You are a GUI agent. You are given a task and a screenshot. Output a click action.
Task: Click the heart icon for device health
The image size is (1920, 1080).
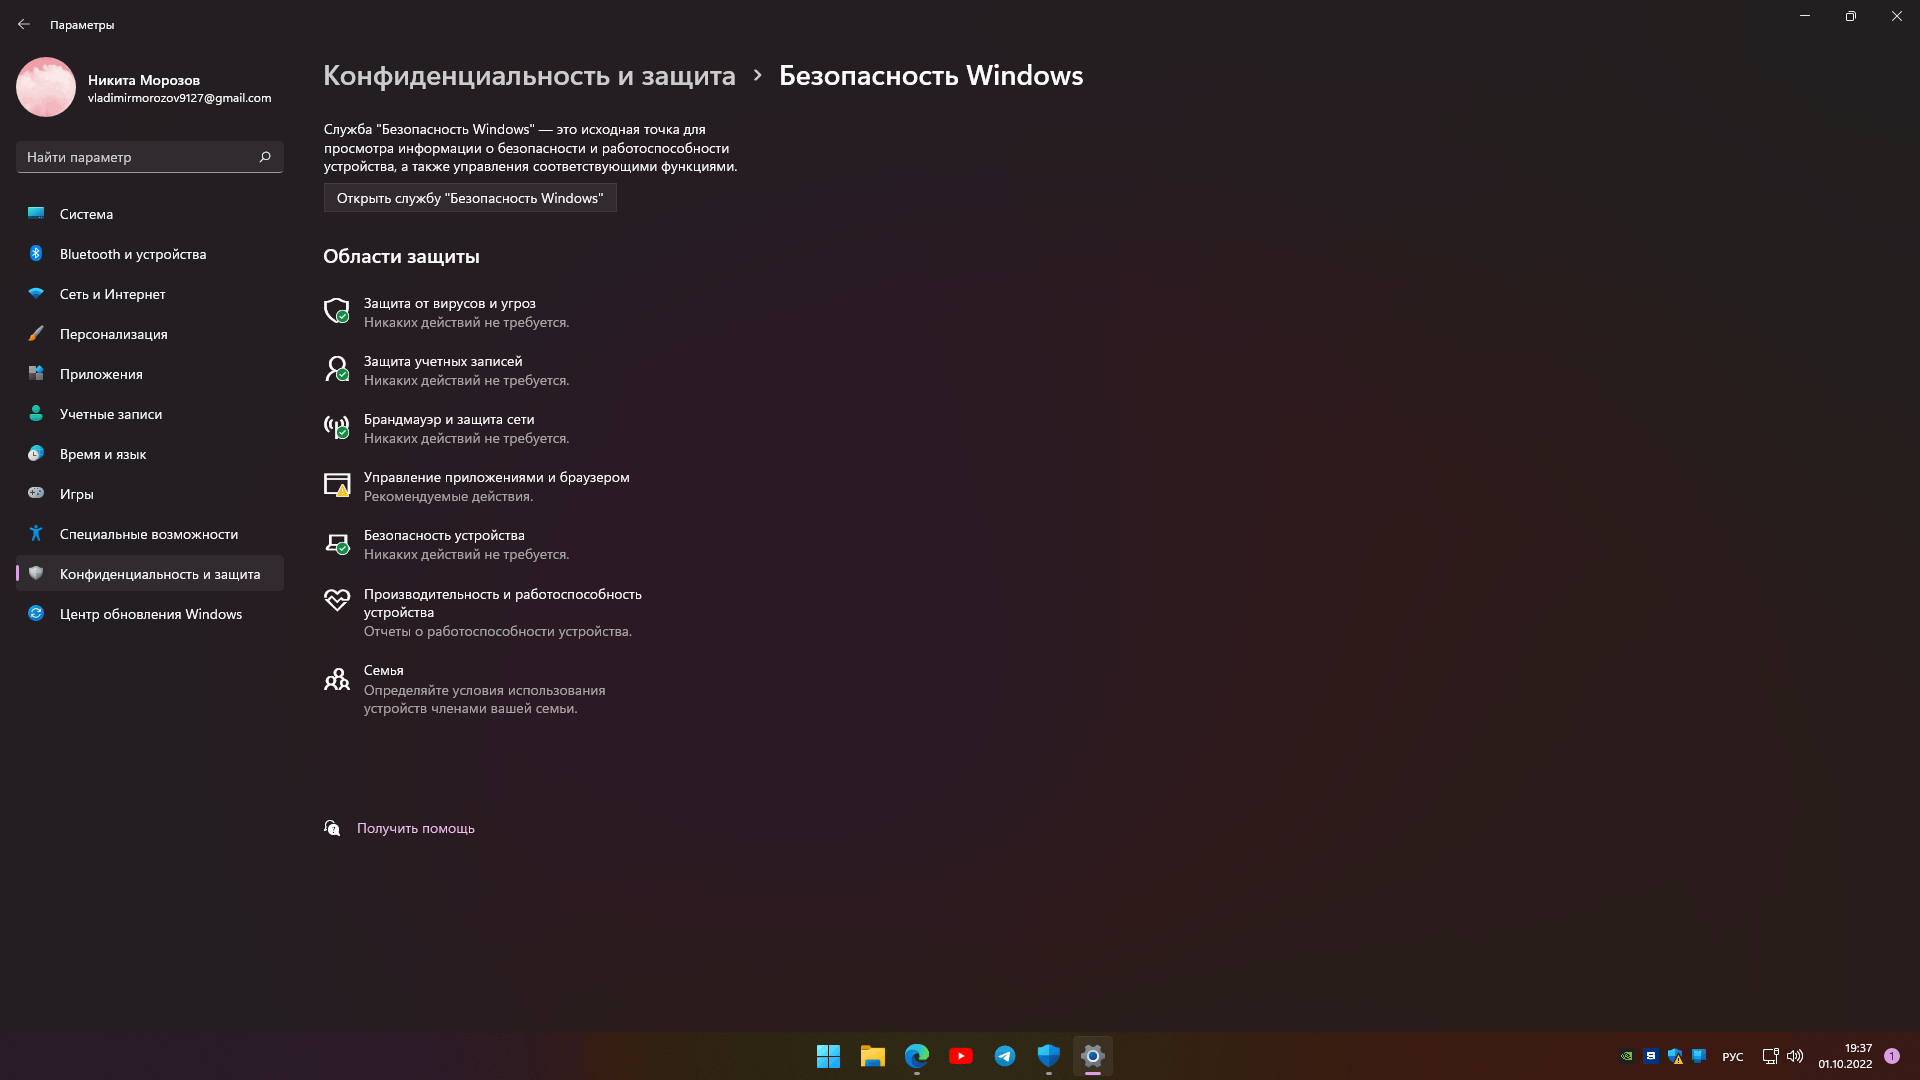(337, 599)
